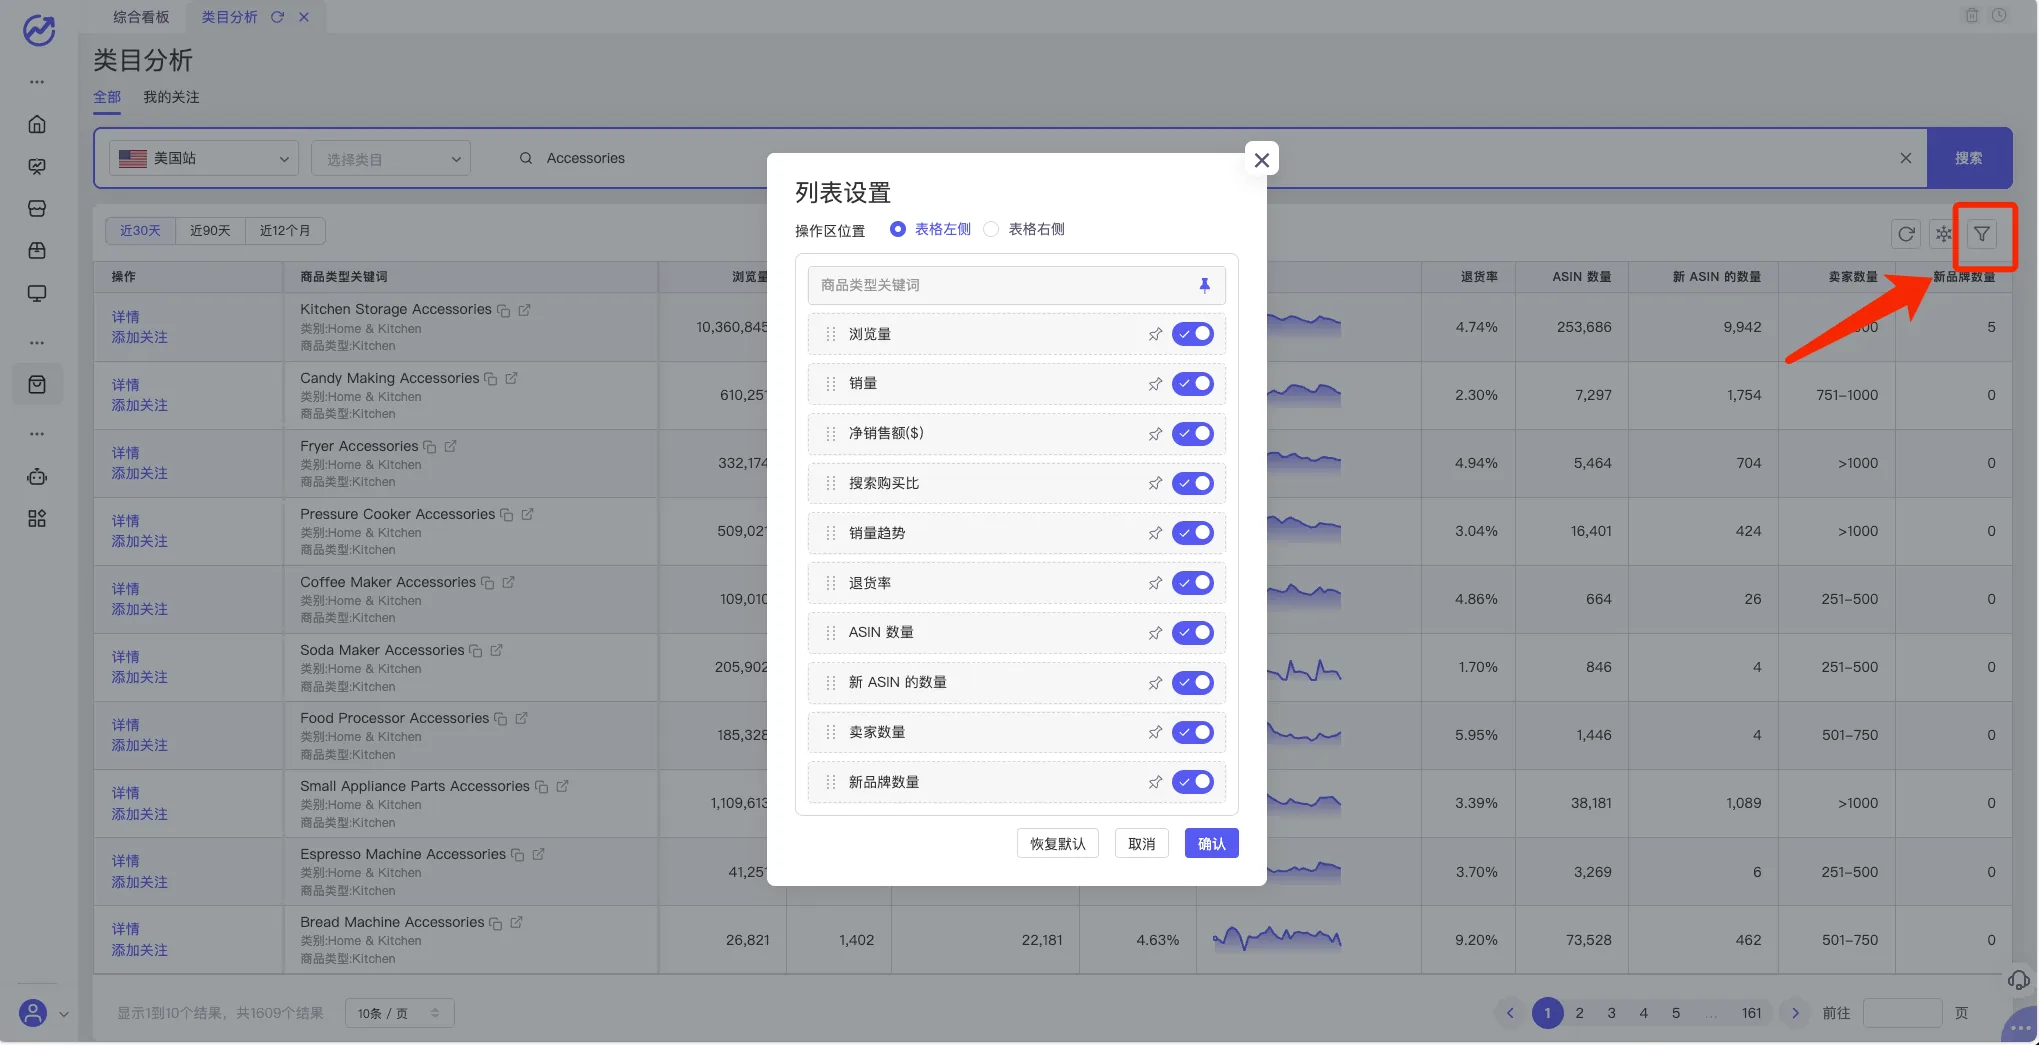This screenshot has width=2039, height=1045.
Task: Toggle the 退货率 column switch
Action: (1193, 583)
